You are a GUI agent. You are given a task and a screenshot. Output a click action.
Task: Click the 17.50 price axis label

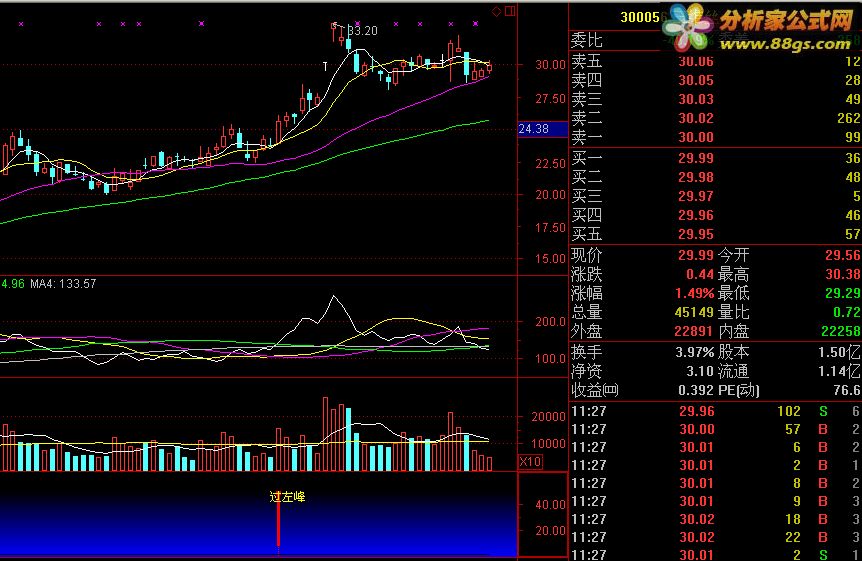coord(550,228)
